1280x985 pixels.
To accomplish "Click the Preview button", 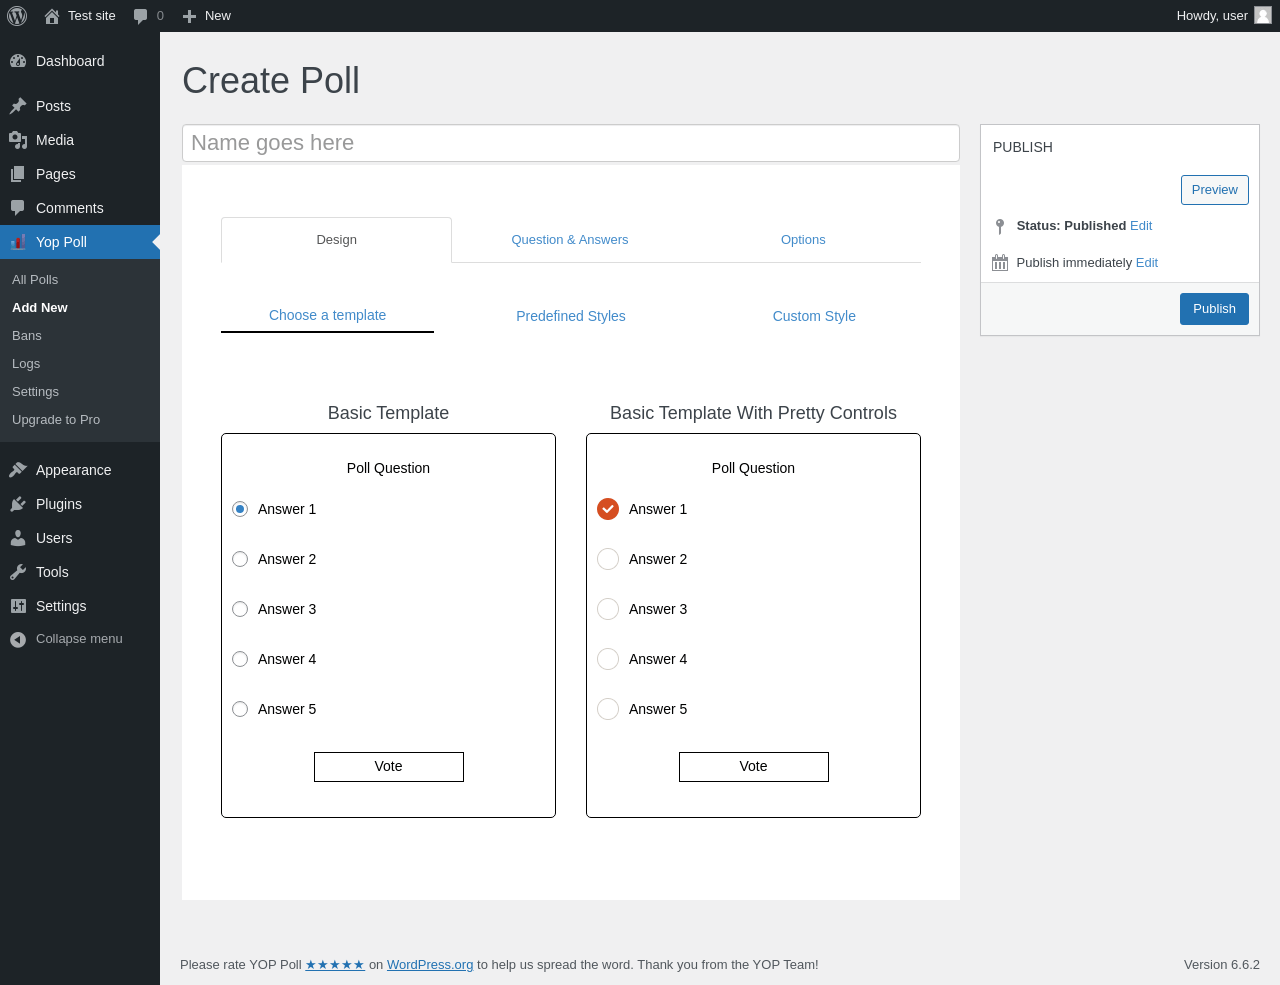I will pyautogui.click(x=1214, y=190).
